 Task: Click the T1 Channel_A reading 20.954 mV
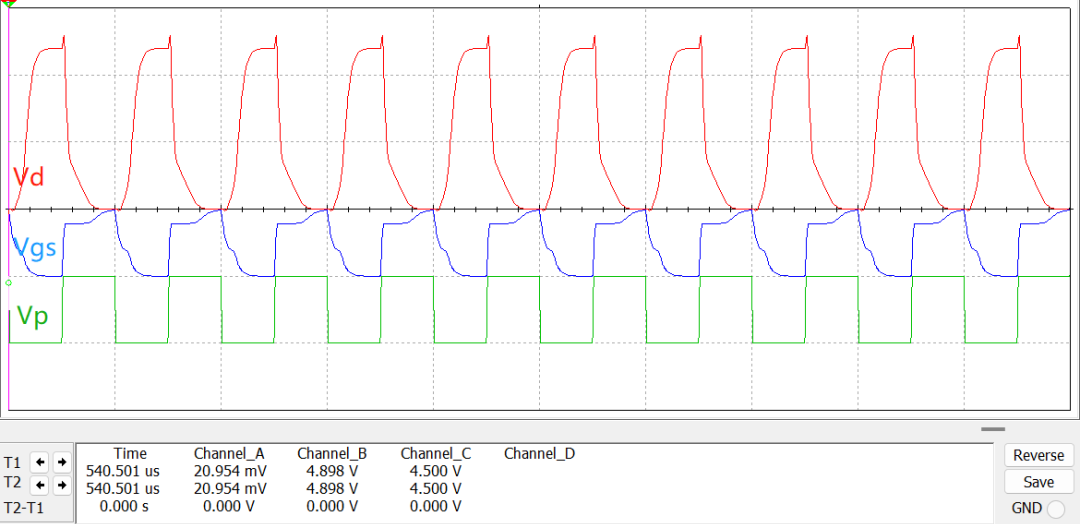click(230, 471)
